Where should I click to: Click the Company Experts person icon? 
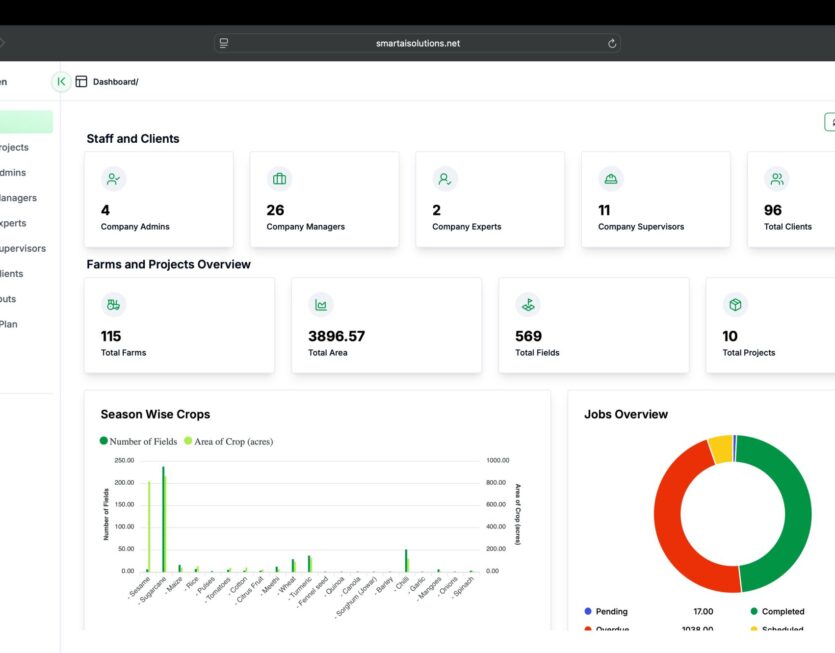click(445, 179)
